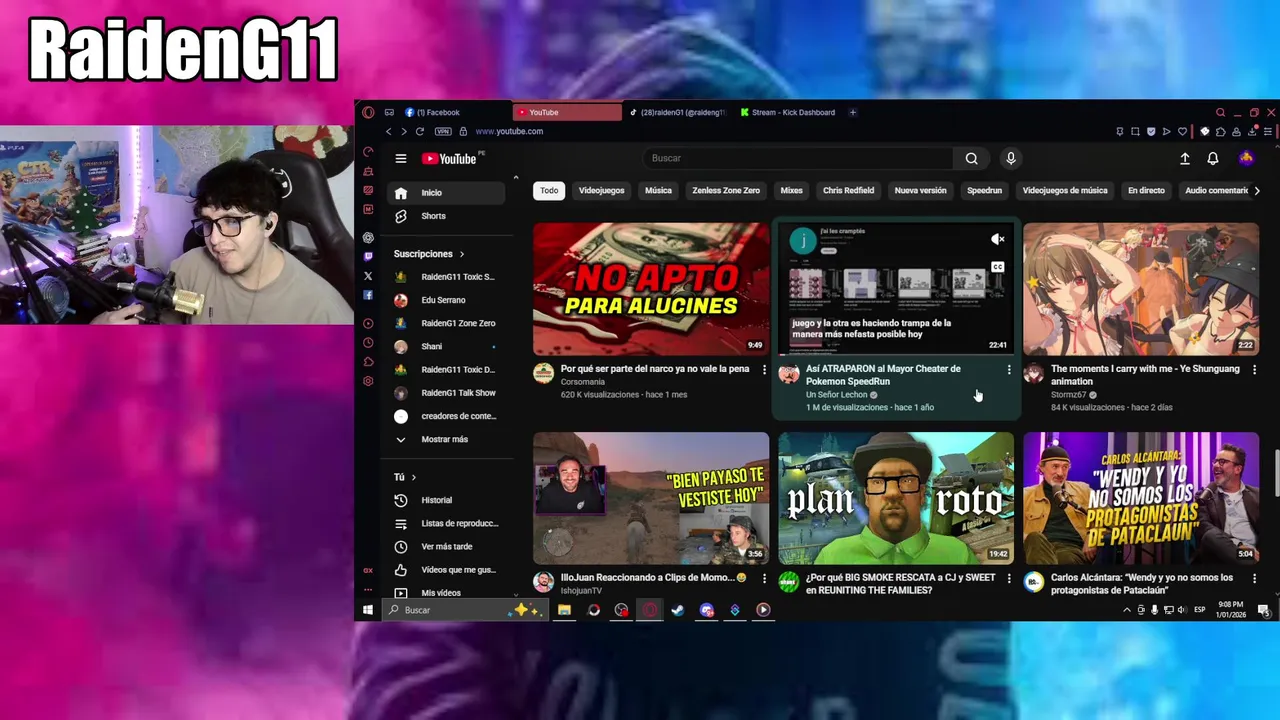Image resolution: width=1280 pixels, height=720 pixels.
Task: Open options menu for narco video
Action: point(764,370)
